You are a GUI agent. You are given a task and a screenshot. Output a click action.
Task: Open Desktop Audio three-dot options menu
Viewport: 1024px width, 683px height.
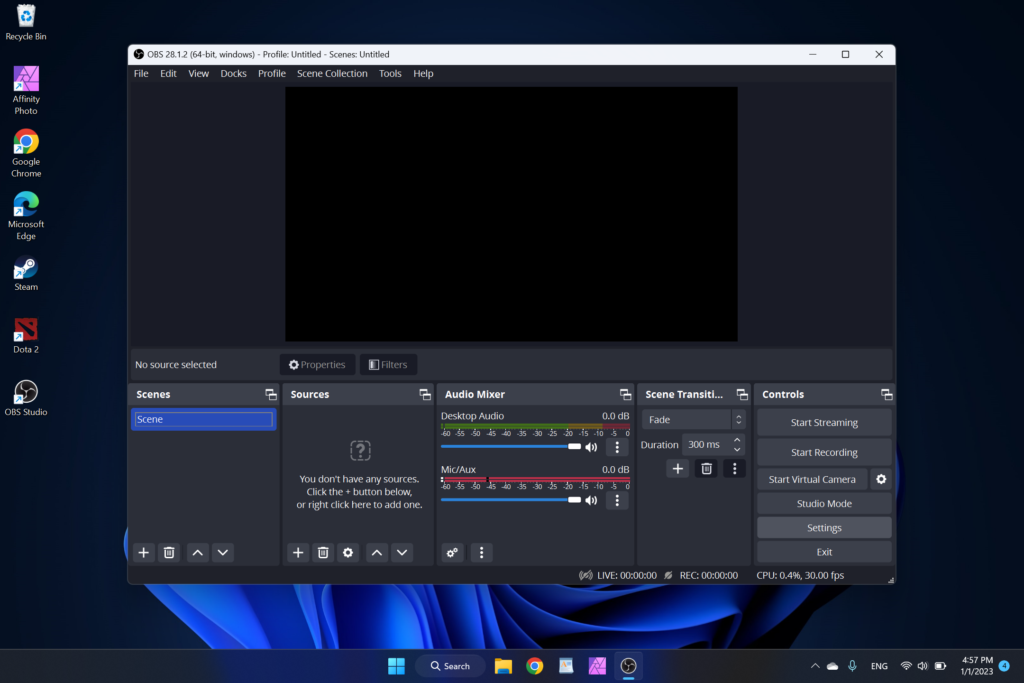(x=617, y=447)
